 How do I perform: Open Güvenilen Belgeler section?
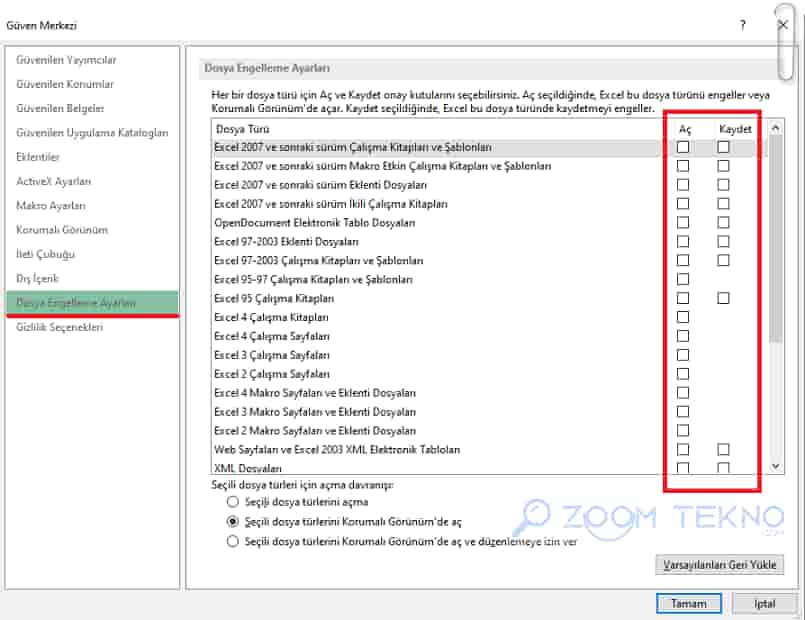click(60, 108)
